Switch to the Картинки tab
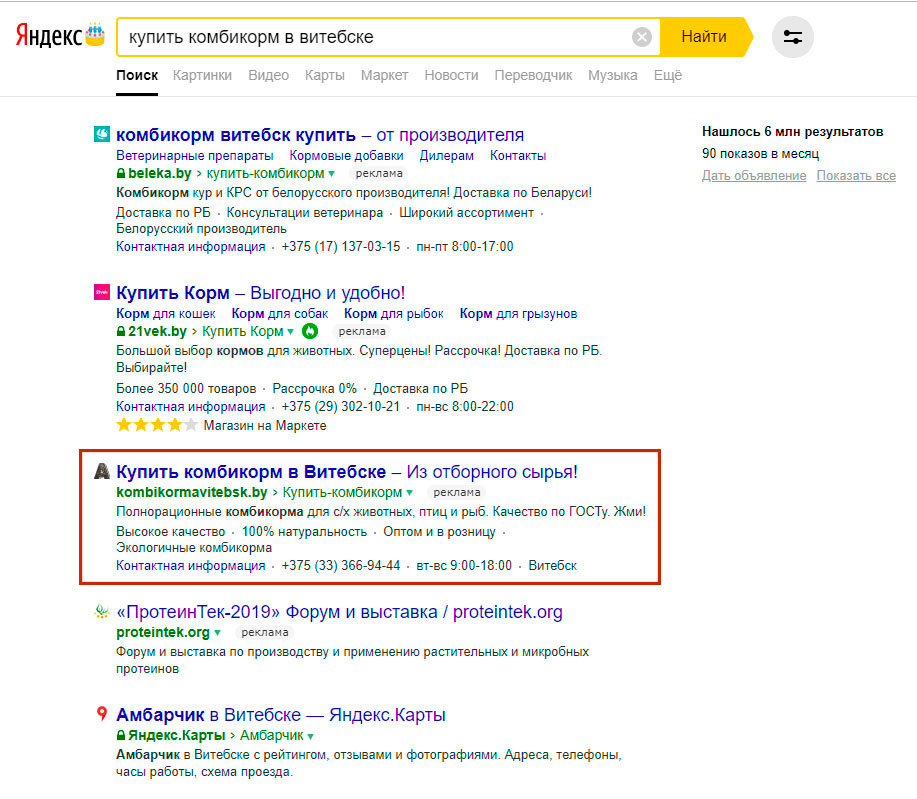The image size is (917, 799). tap(202, 75)
